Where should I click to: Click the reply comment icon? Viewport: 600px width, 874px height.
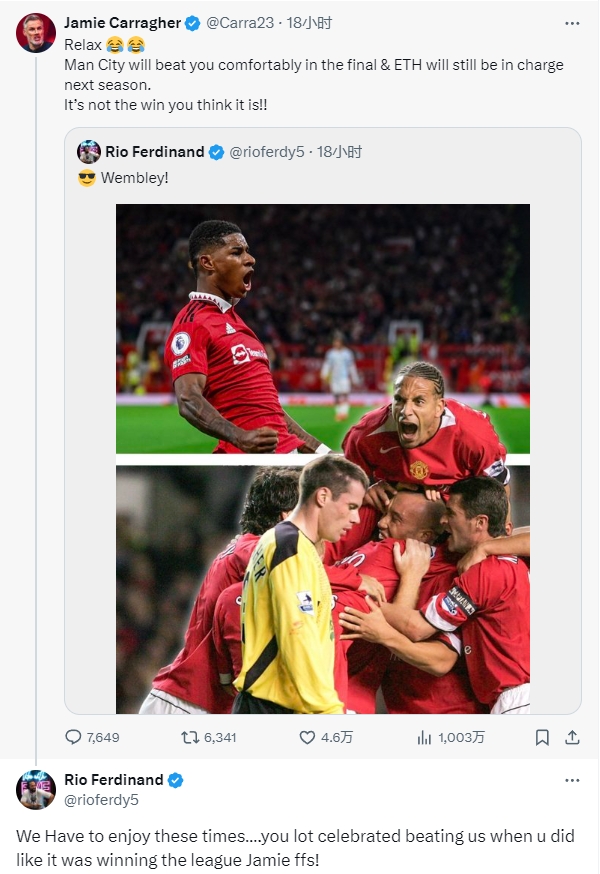(73, 737)
